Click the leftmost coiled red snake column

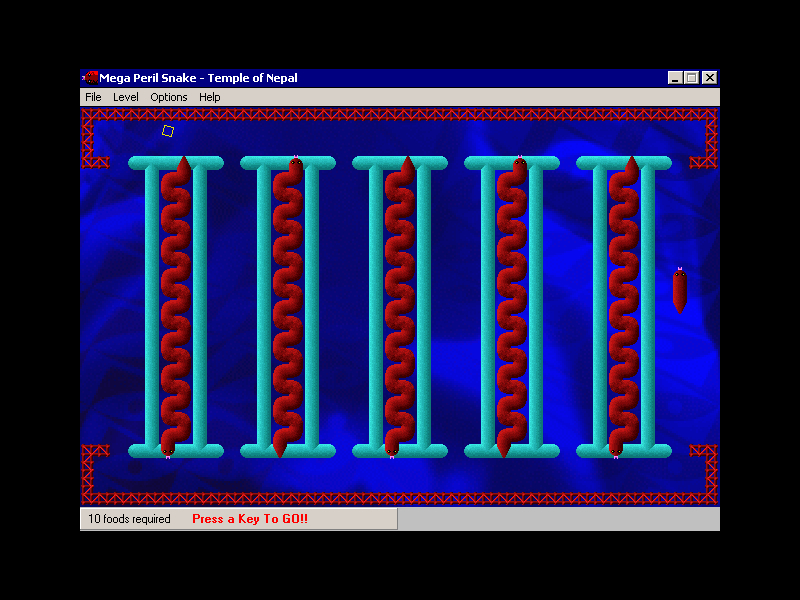pyautogui.click(x=176, y=306)
